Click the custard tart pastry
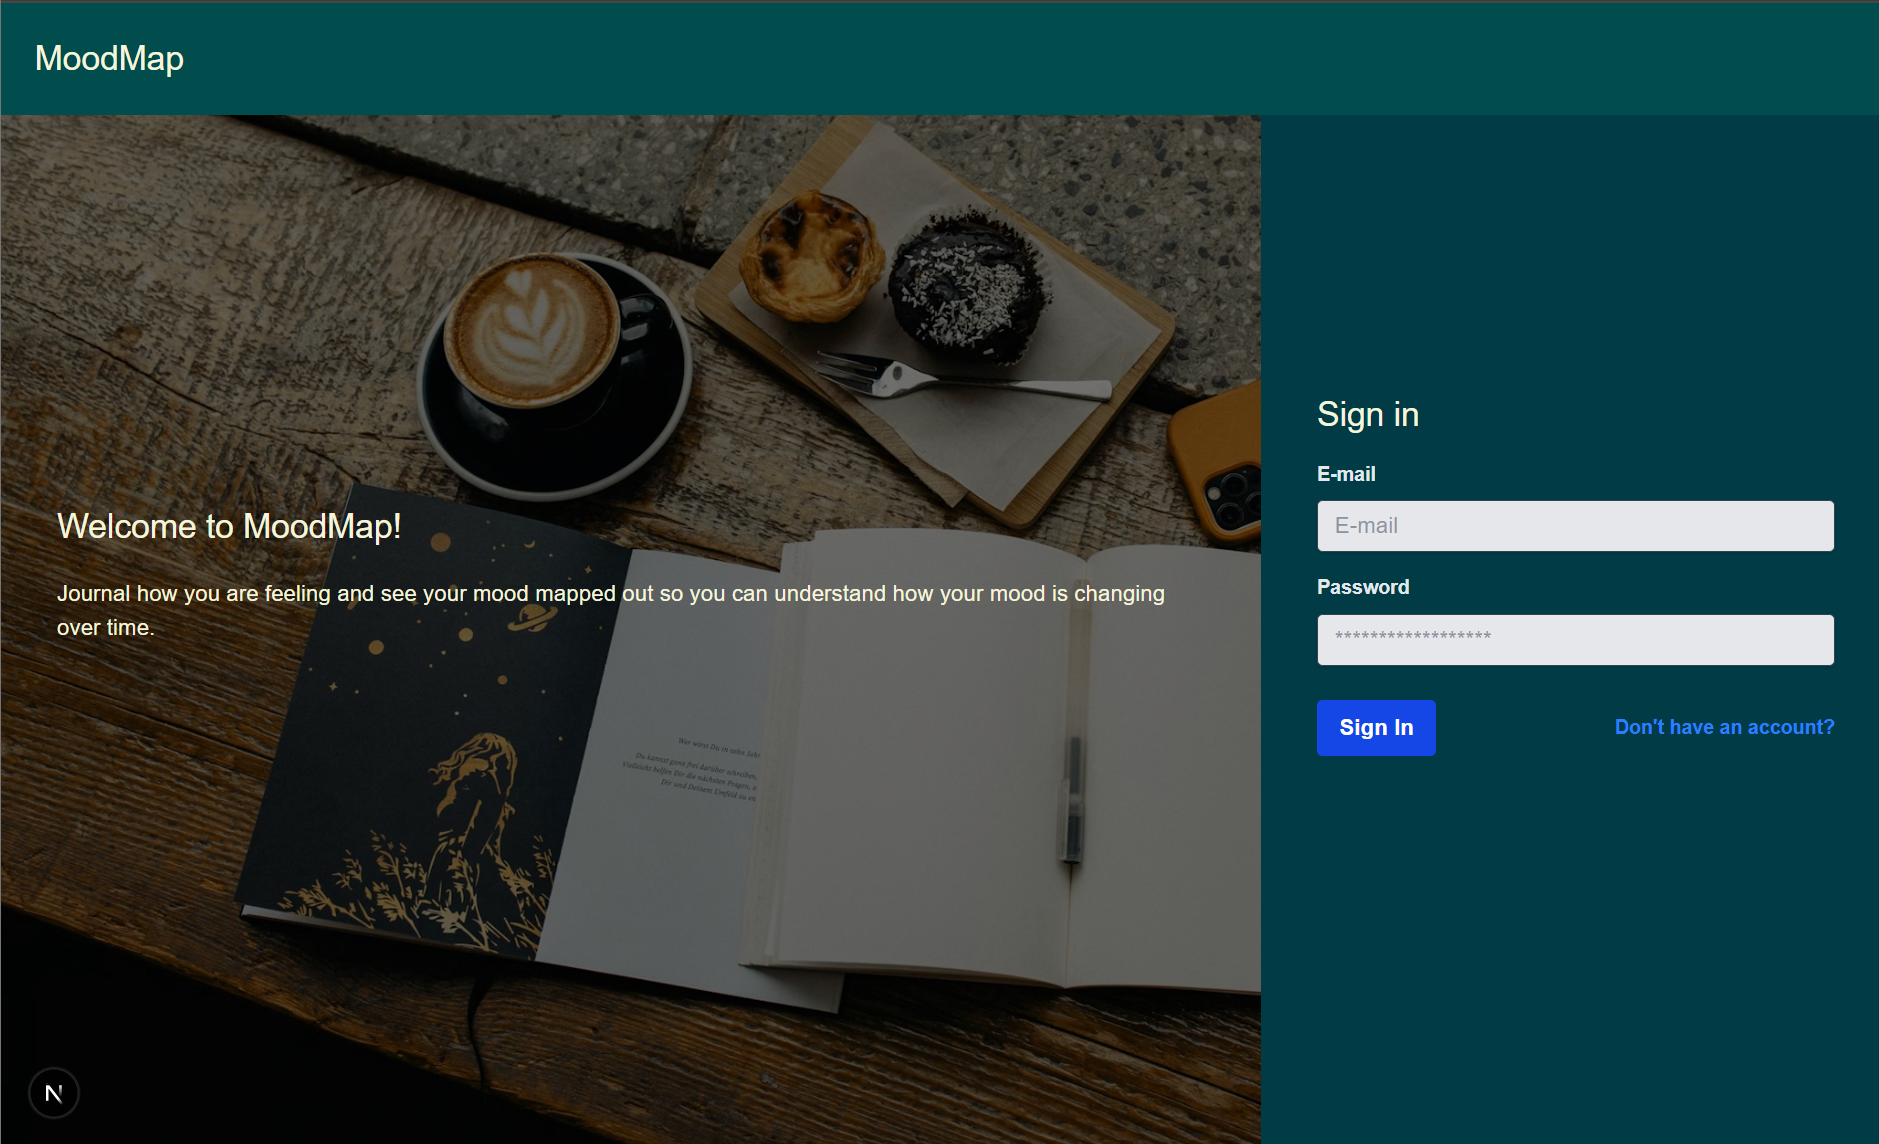The image size is (1879, 1144). click(x=810, y=256)
